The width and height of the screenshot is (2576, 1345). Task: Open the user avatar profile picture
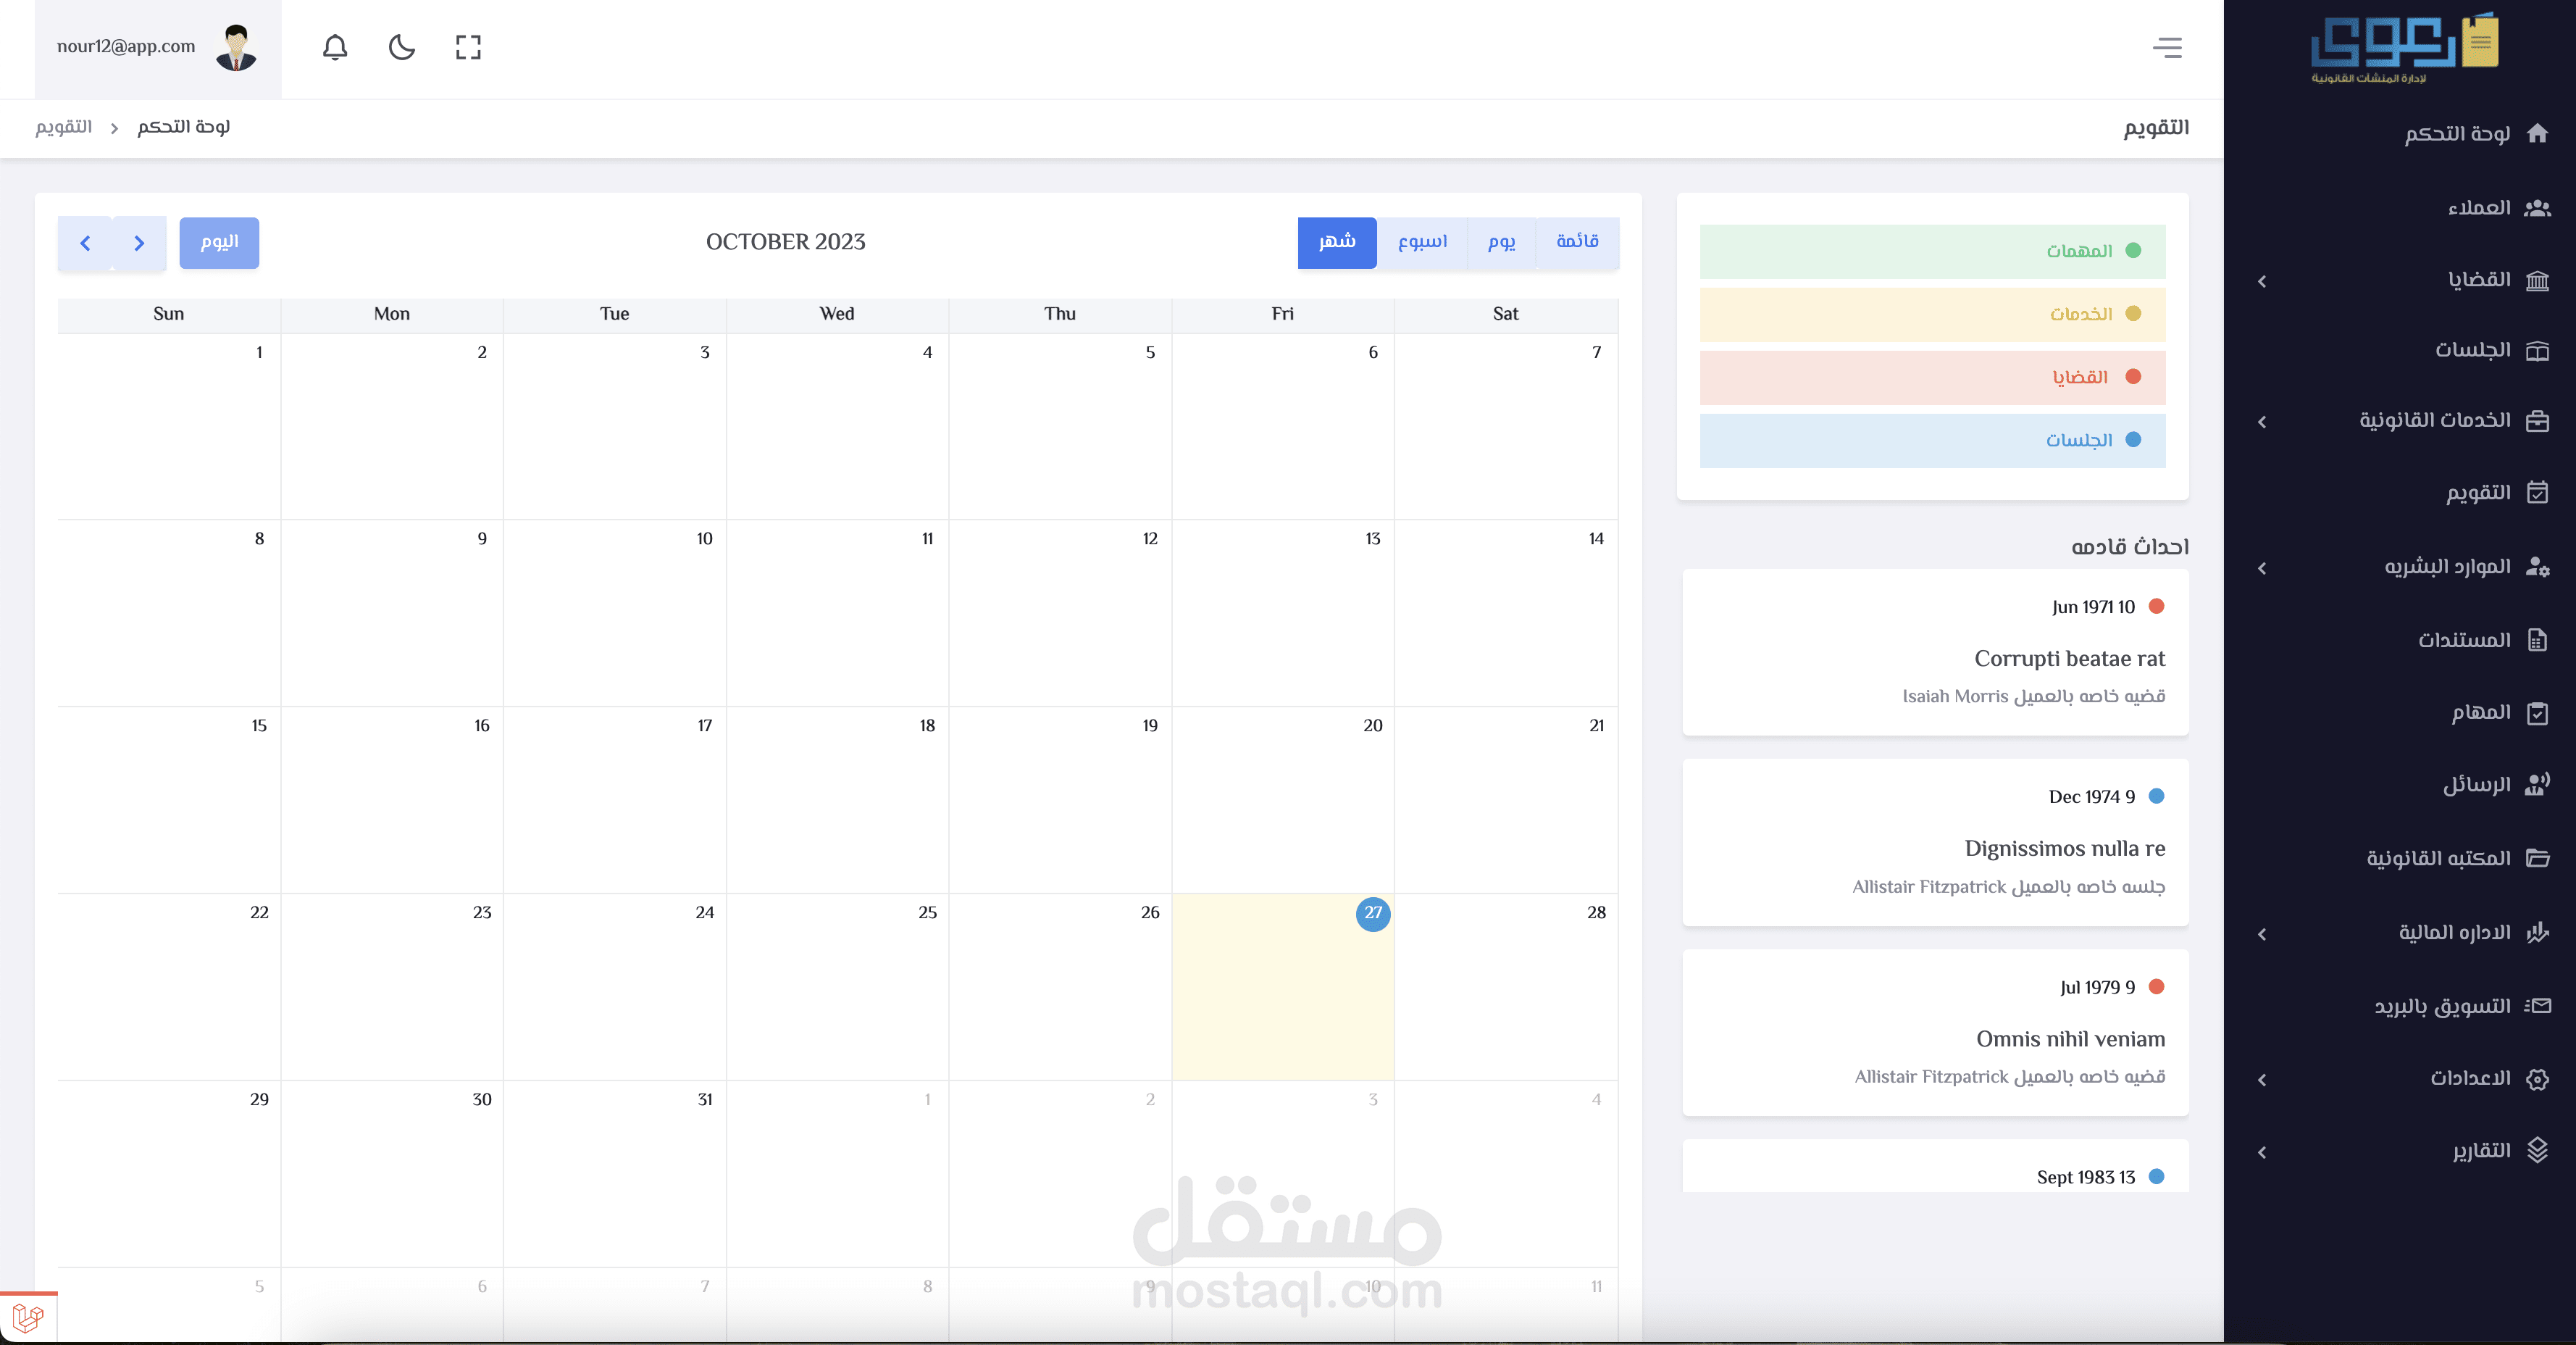point(236,47)
